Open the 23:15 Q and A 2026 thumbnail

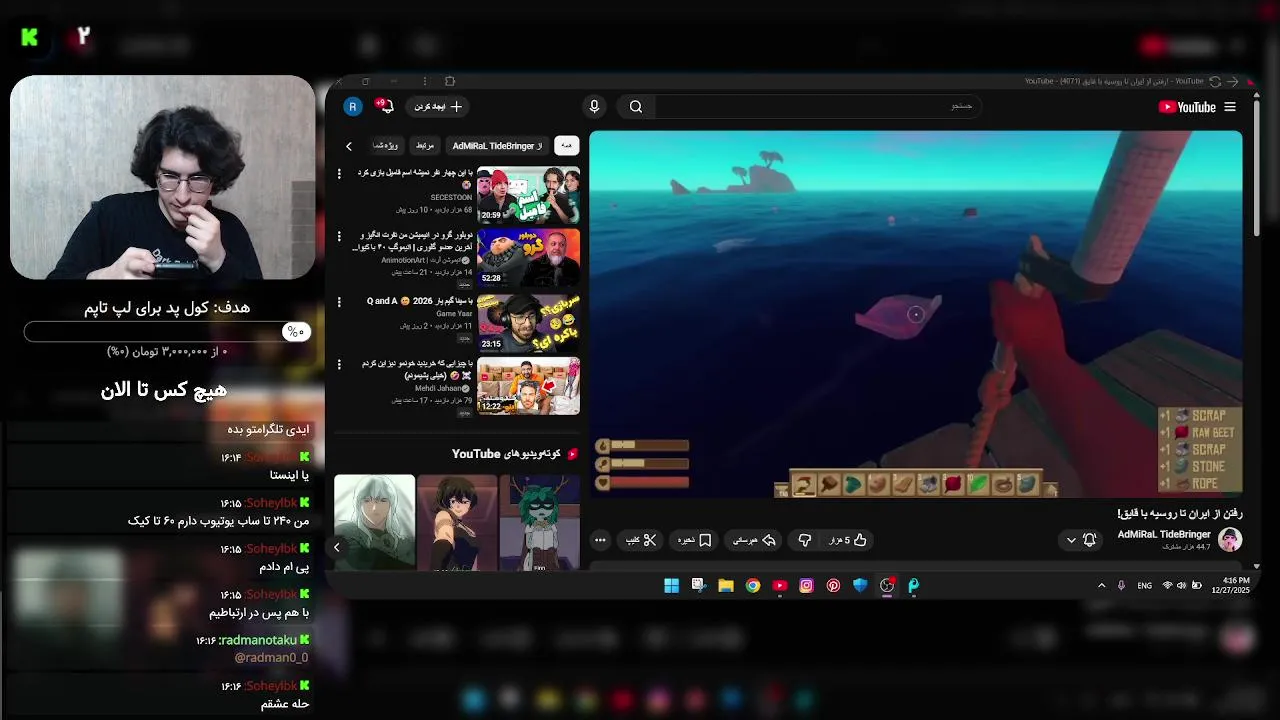[x=528, y=322]
